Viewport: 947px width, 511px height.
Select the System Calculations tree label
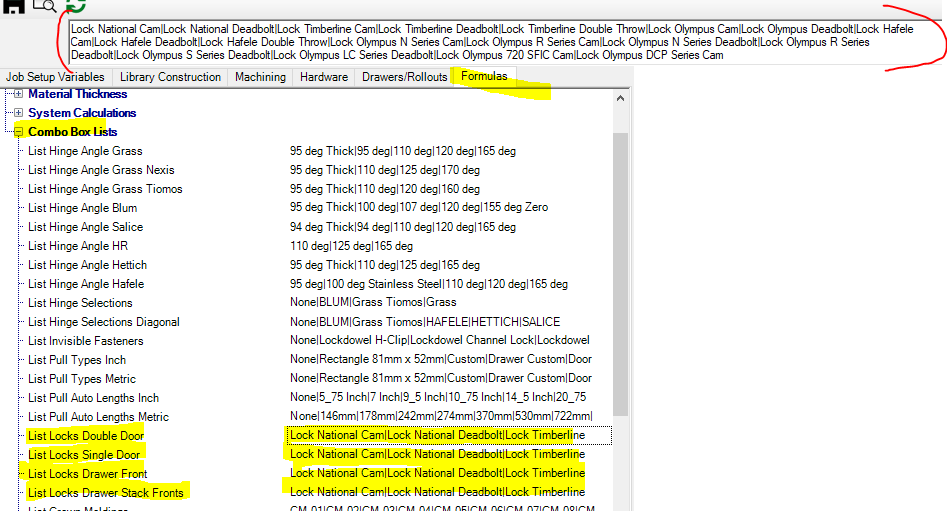click(x=82, y=113)
